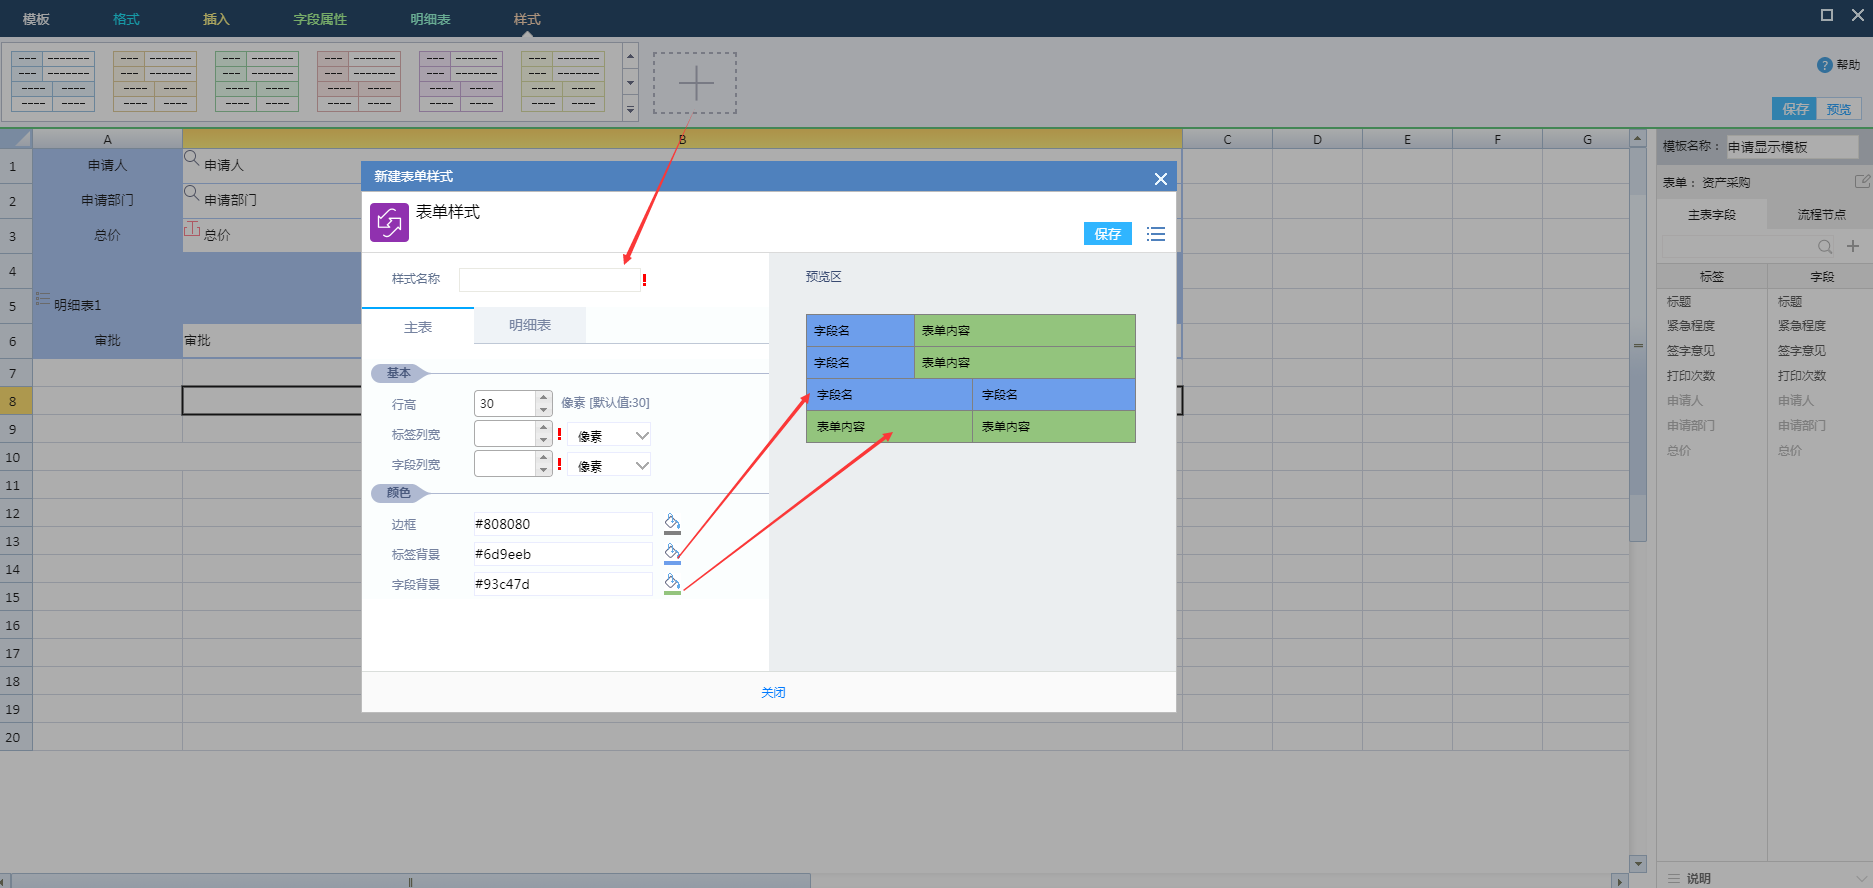This screenshot has height=888, width=1873.
Task: Expand the style gallery dropdown arrow
Action: 630,110
